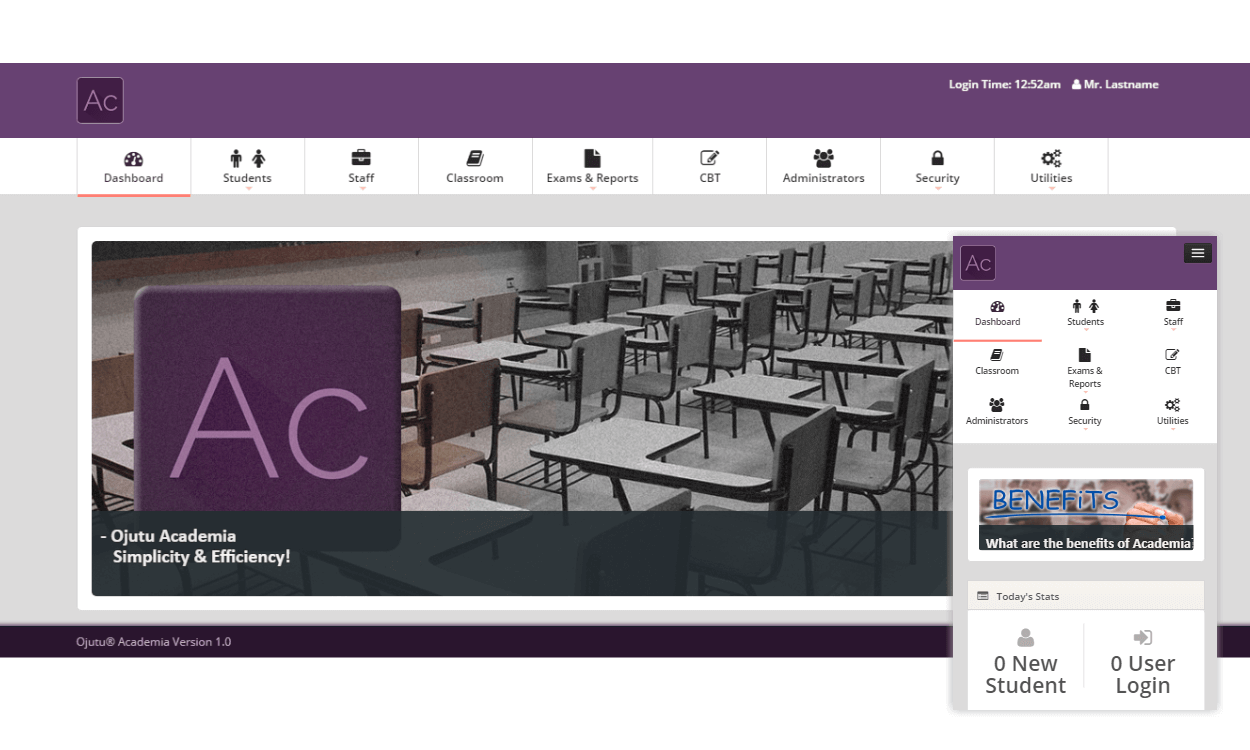Click the Today's Stats header icon

click(983, 596)
